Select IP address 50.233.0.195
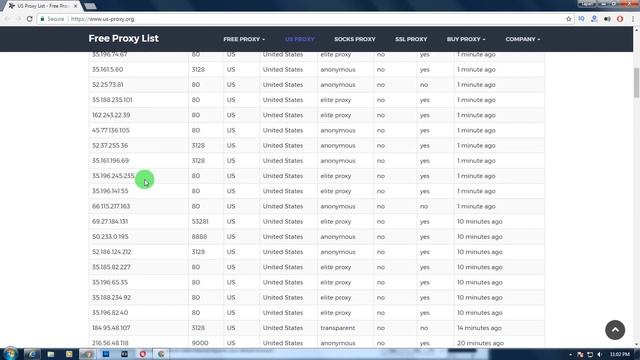Viewport: 640px width, 360px height. tap(110, 237)
